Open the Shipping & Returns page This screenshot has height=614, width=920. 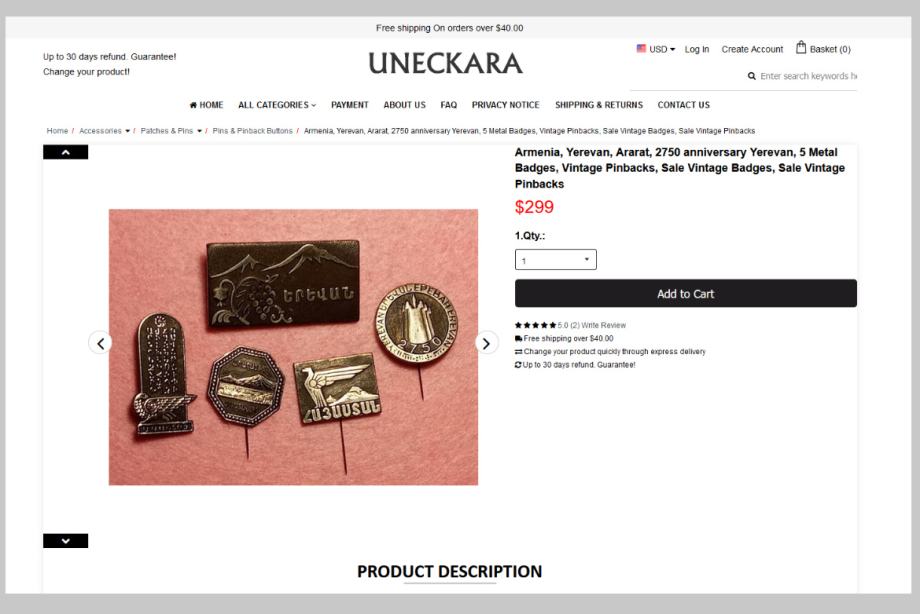pyautogui.click(x=599, y=105)
